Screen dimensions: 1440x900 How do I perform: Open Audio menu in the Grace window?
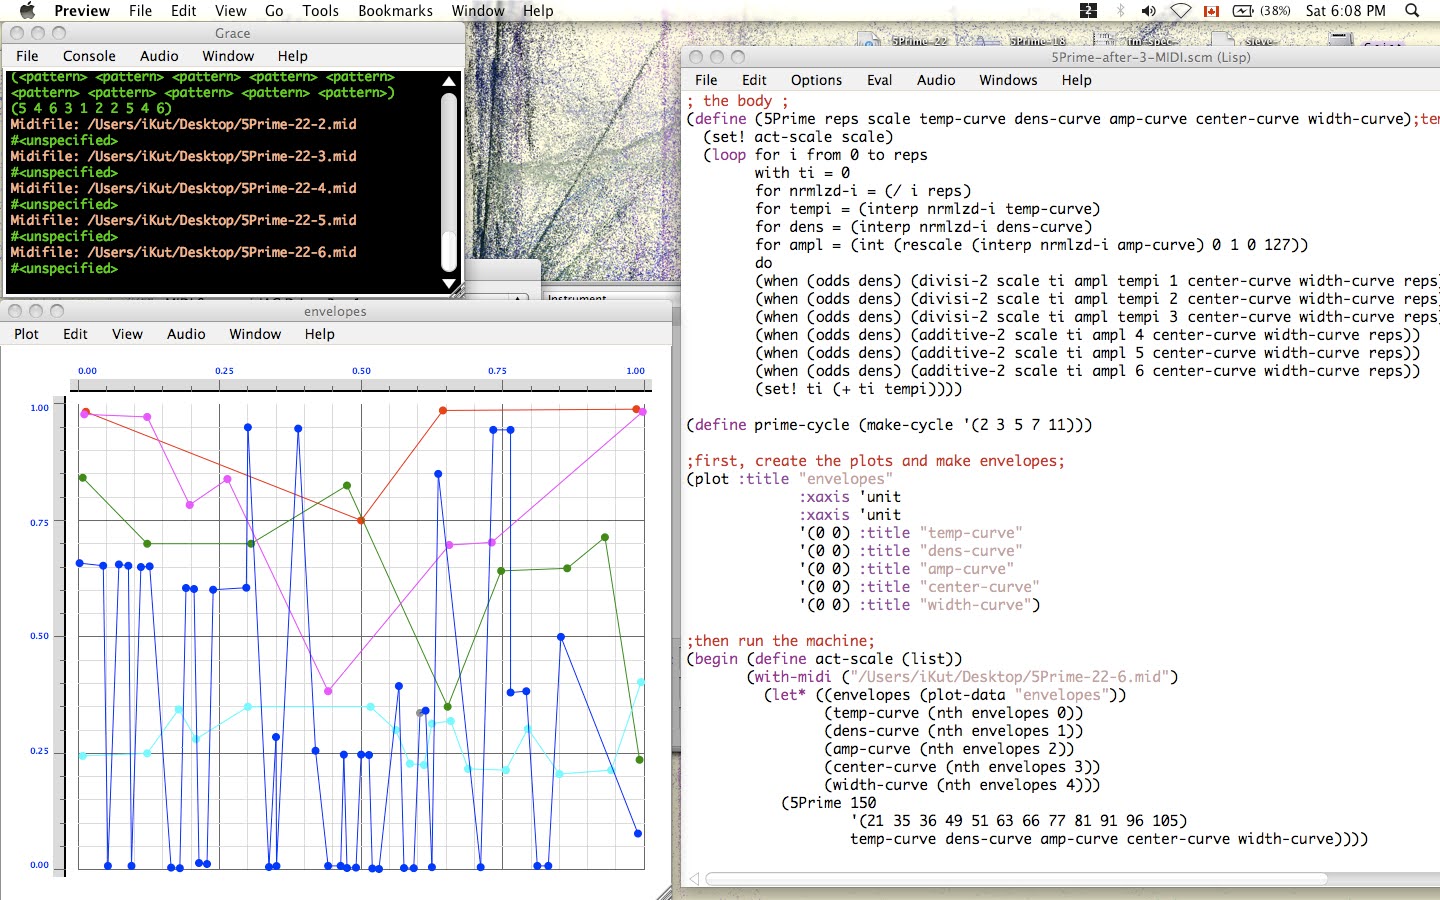(x=159, y=56)
